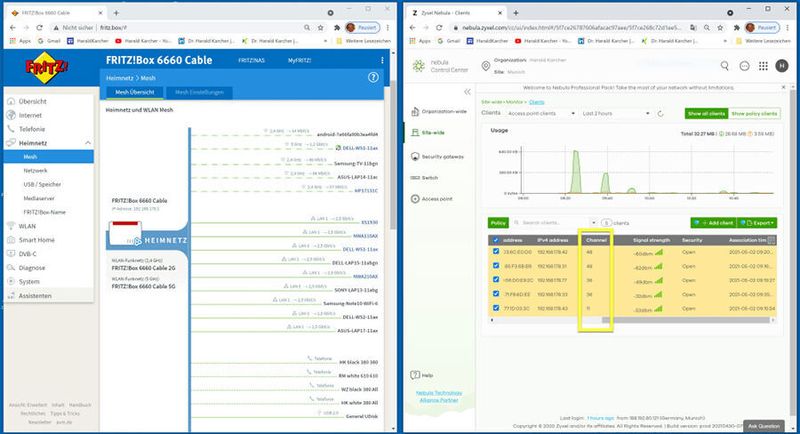Screen dimensions: 800x434
Task: Open the Export dropdown button
Action: [x=758, y=223]
